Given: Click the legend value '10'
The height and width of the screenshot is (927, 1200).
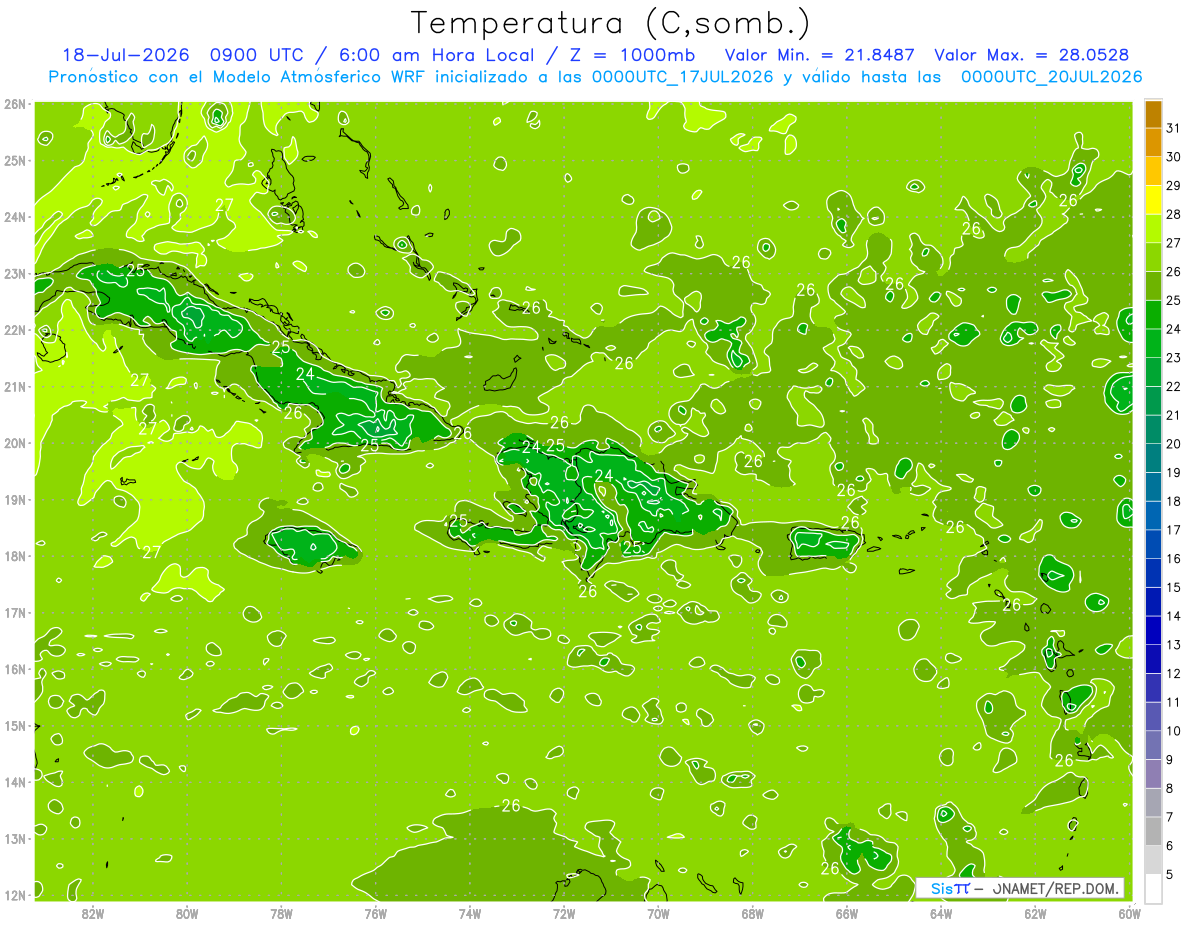Looking at the screenshot, I should (1173, 731).
